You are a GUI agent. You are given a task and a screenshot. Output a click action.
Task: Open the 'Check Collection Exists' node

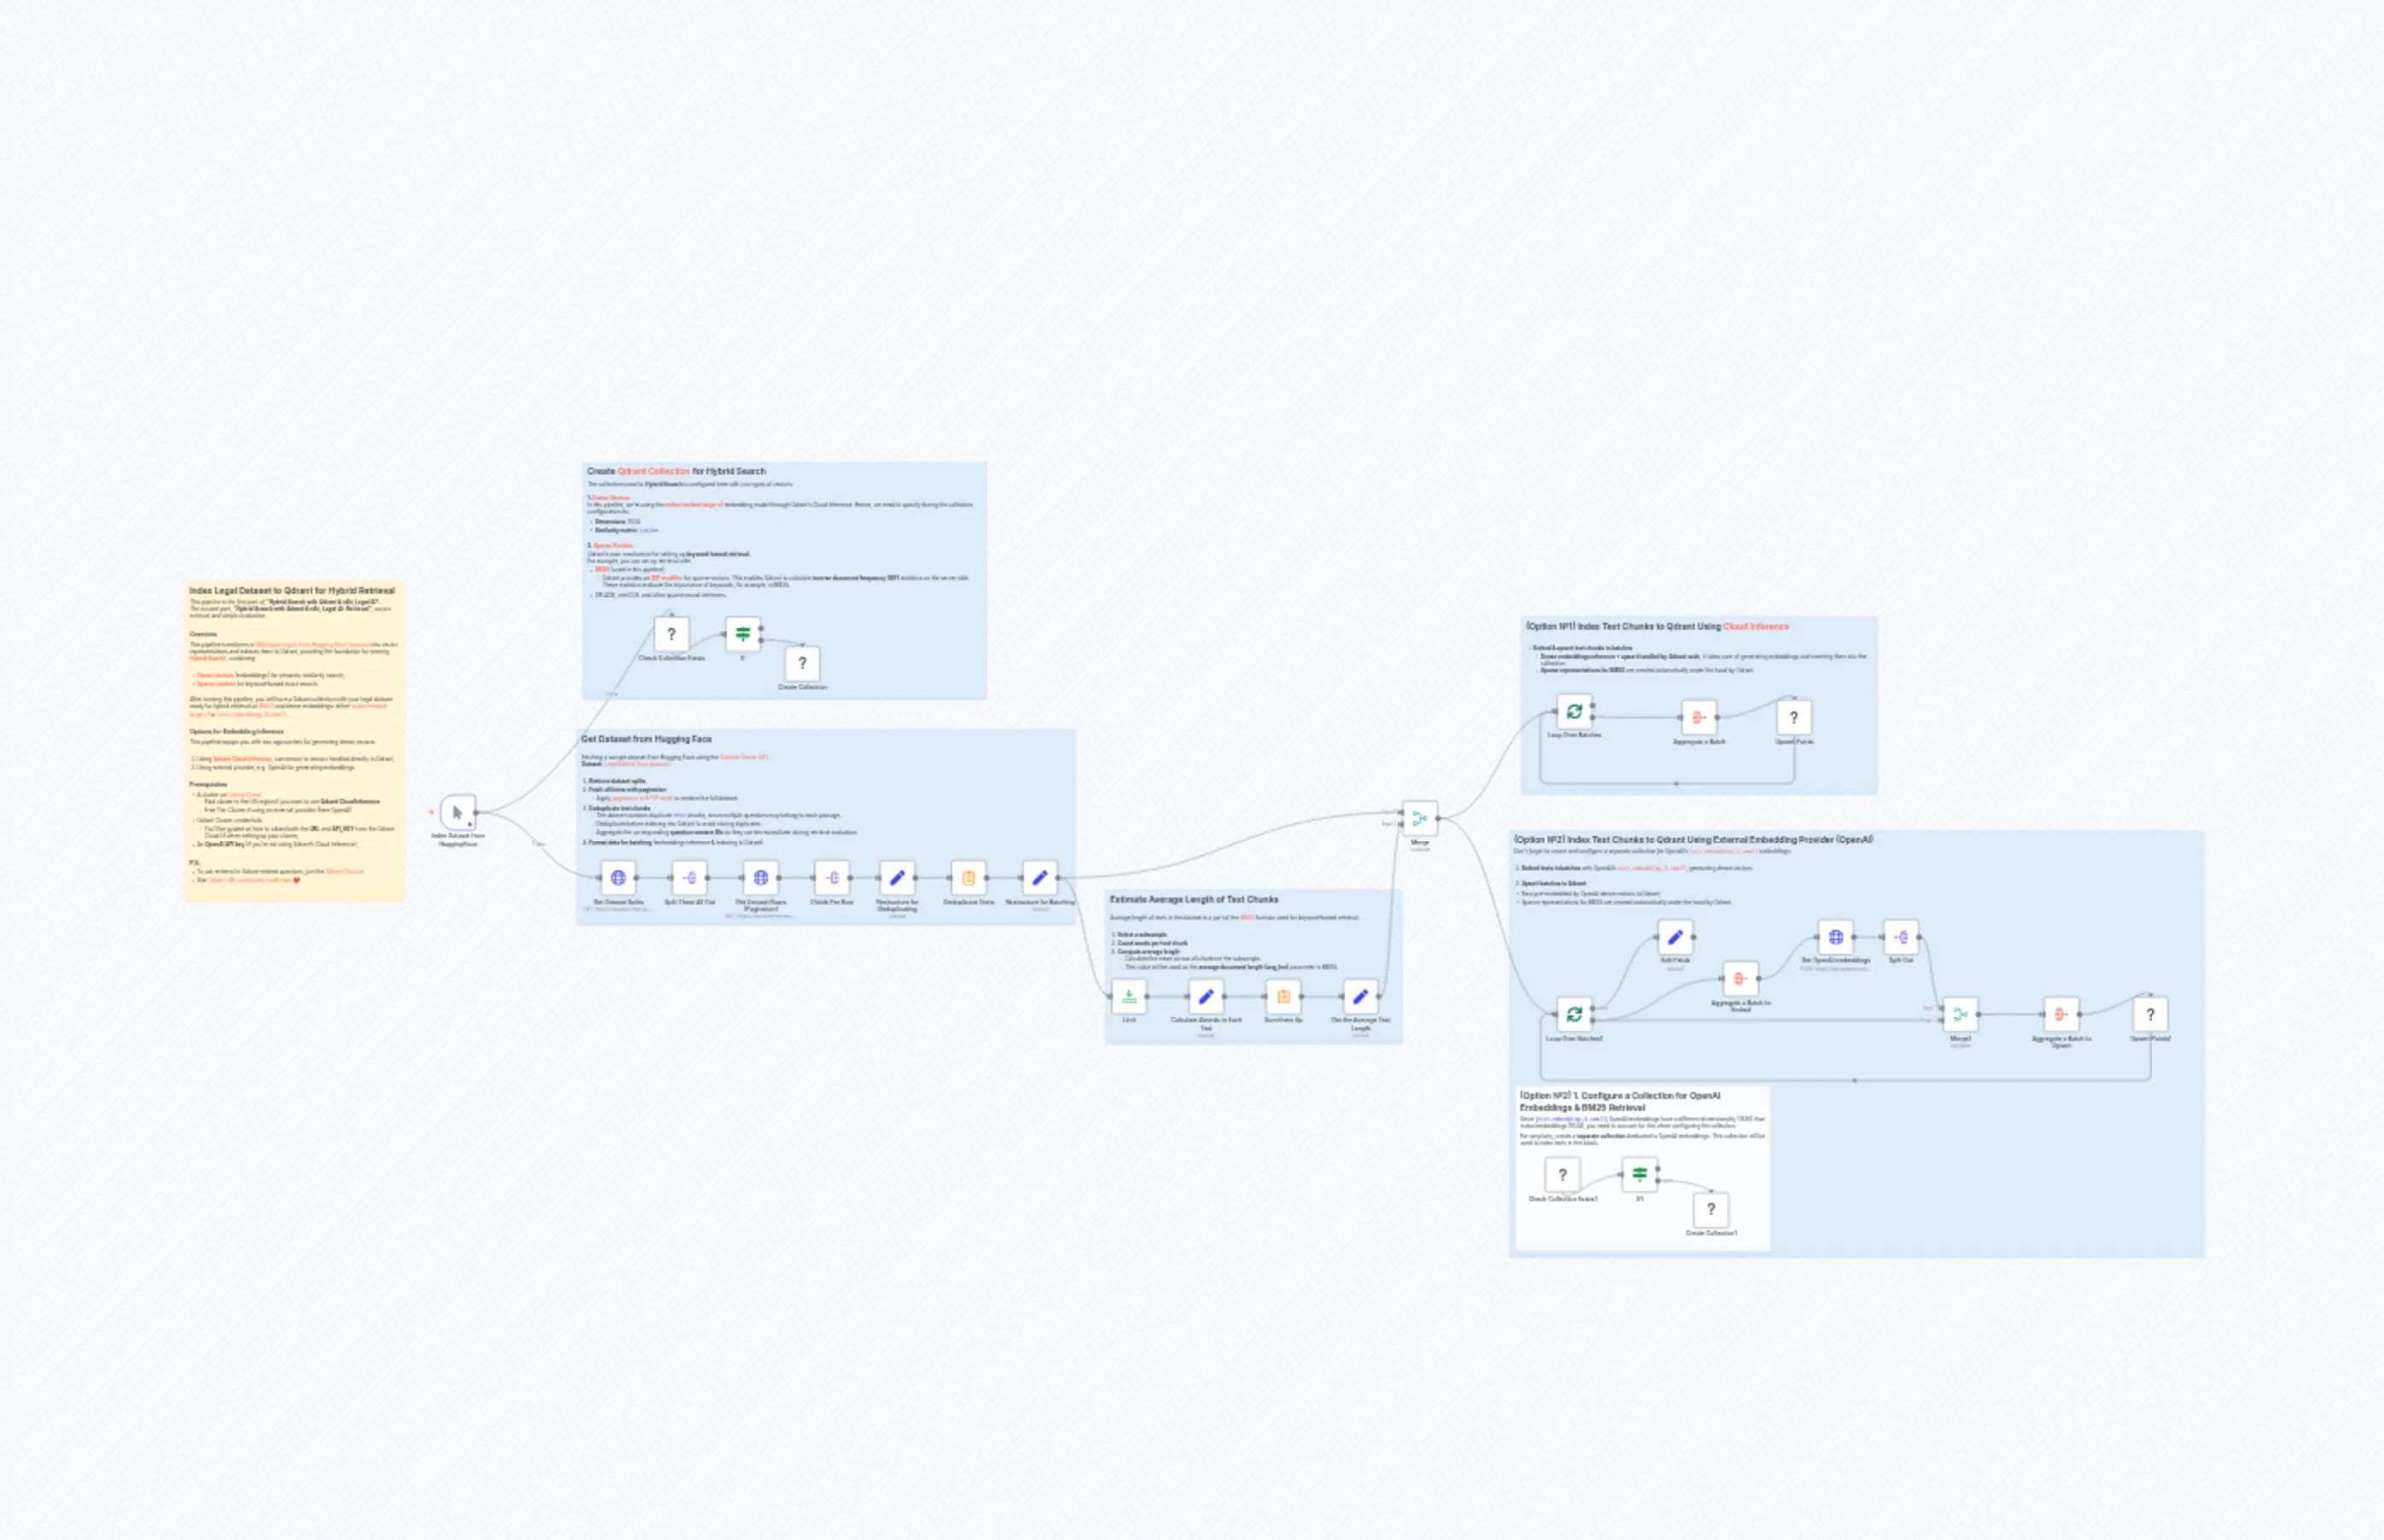pos(672,633)
